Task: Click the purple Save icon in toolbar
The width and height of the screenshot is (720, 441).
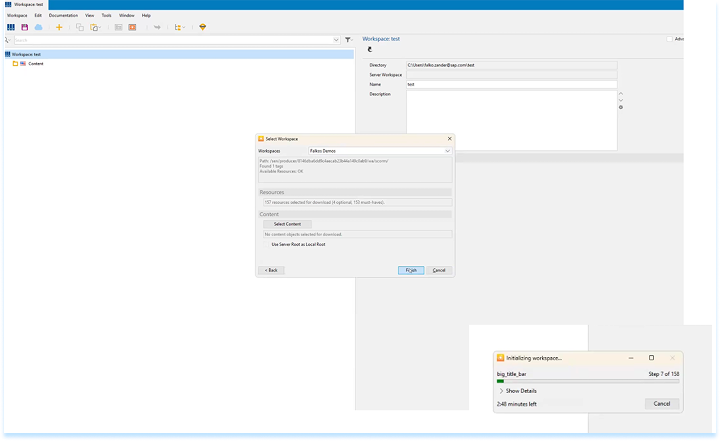Action: click(x=25, y=27)
